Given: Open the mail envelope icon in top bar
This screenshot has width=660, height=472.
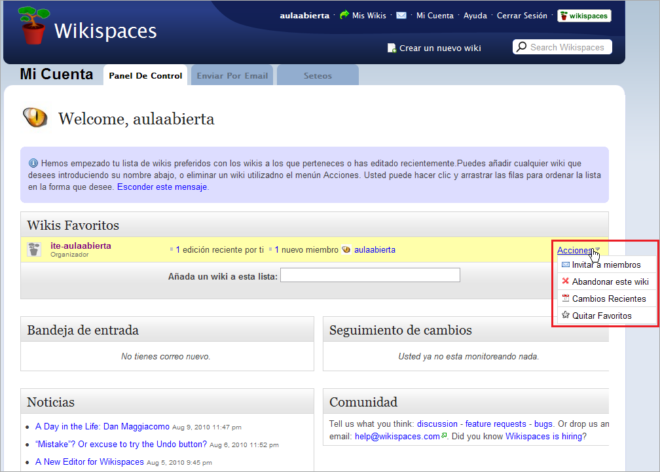Looking at the screenshot, I should (x=402, y=16).
